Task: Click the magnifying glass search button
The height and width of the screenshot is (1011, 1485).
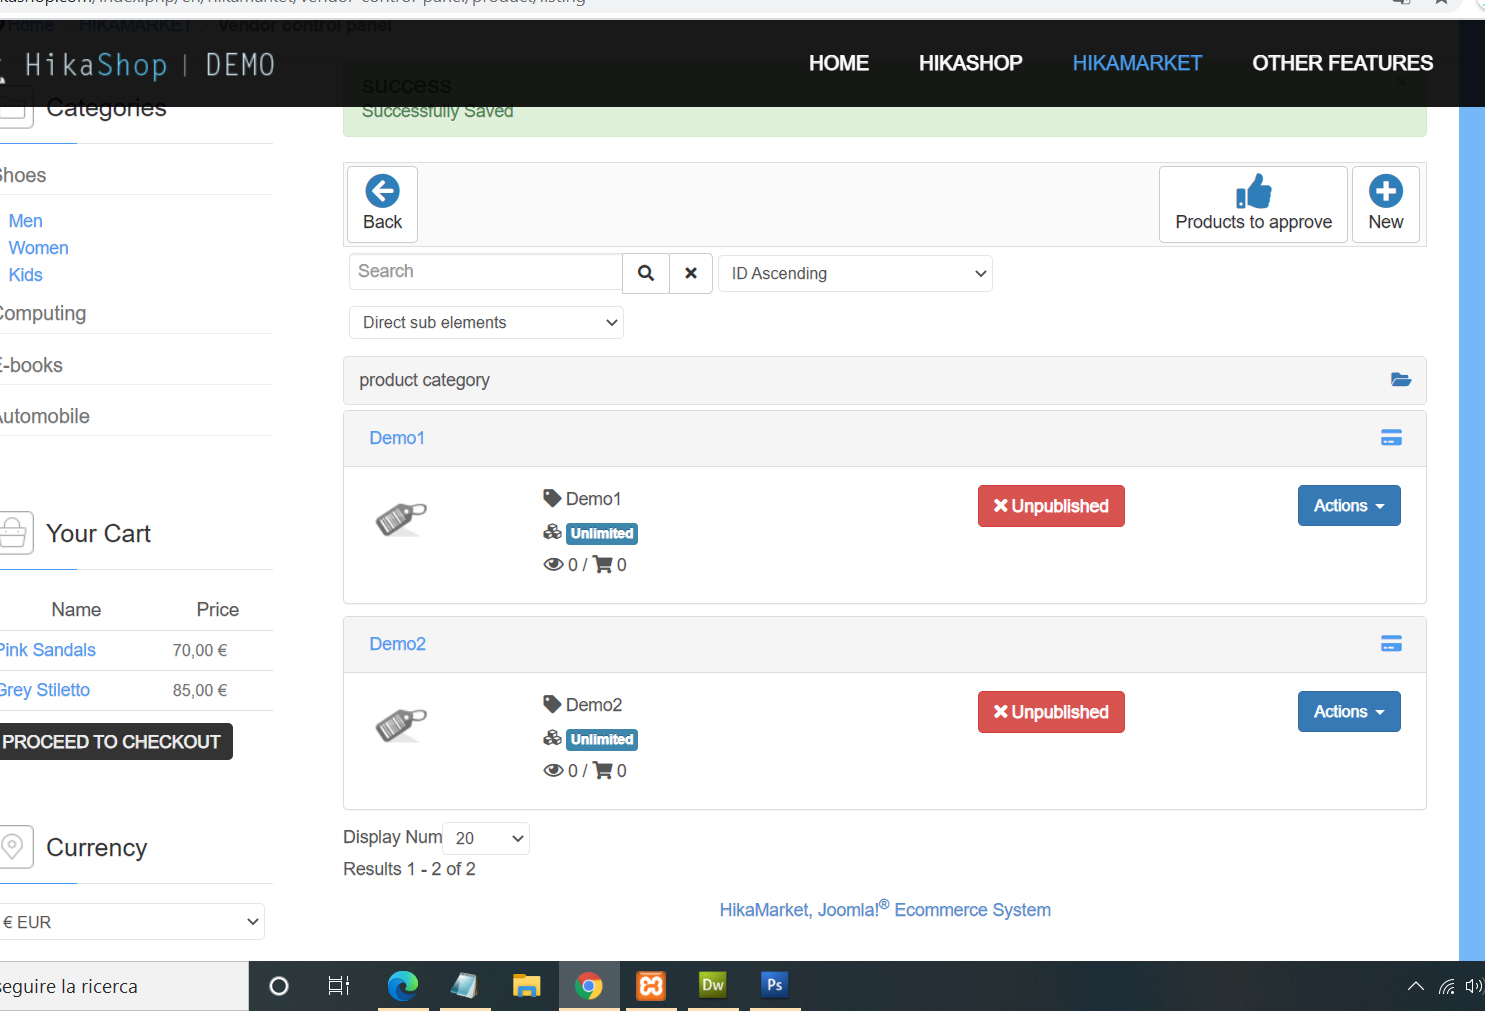Action: (x=646, y=273)
